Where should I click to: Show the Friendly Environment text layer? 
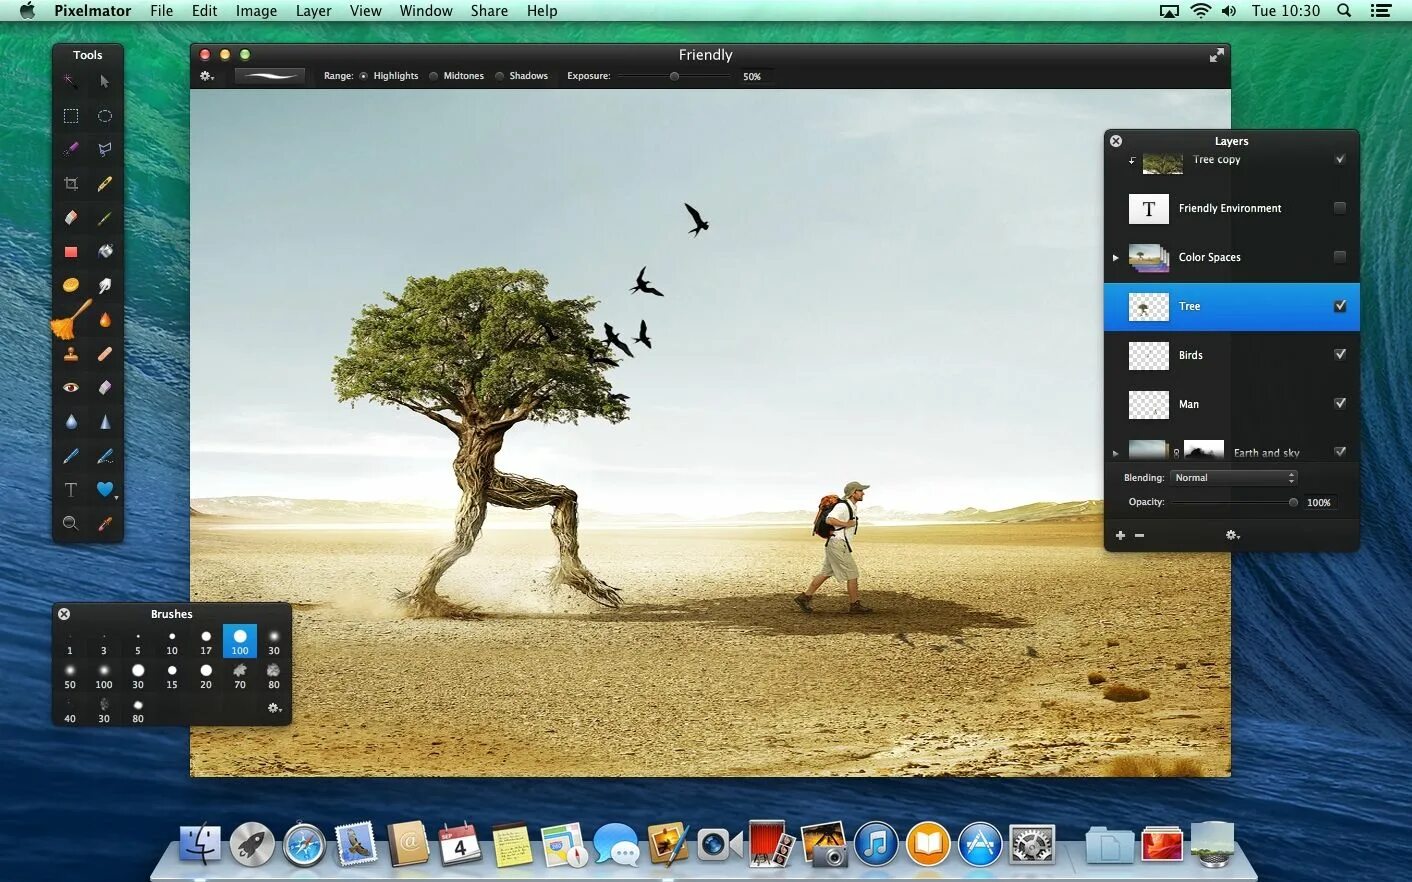(1340, 208)
